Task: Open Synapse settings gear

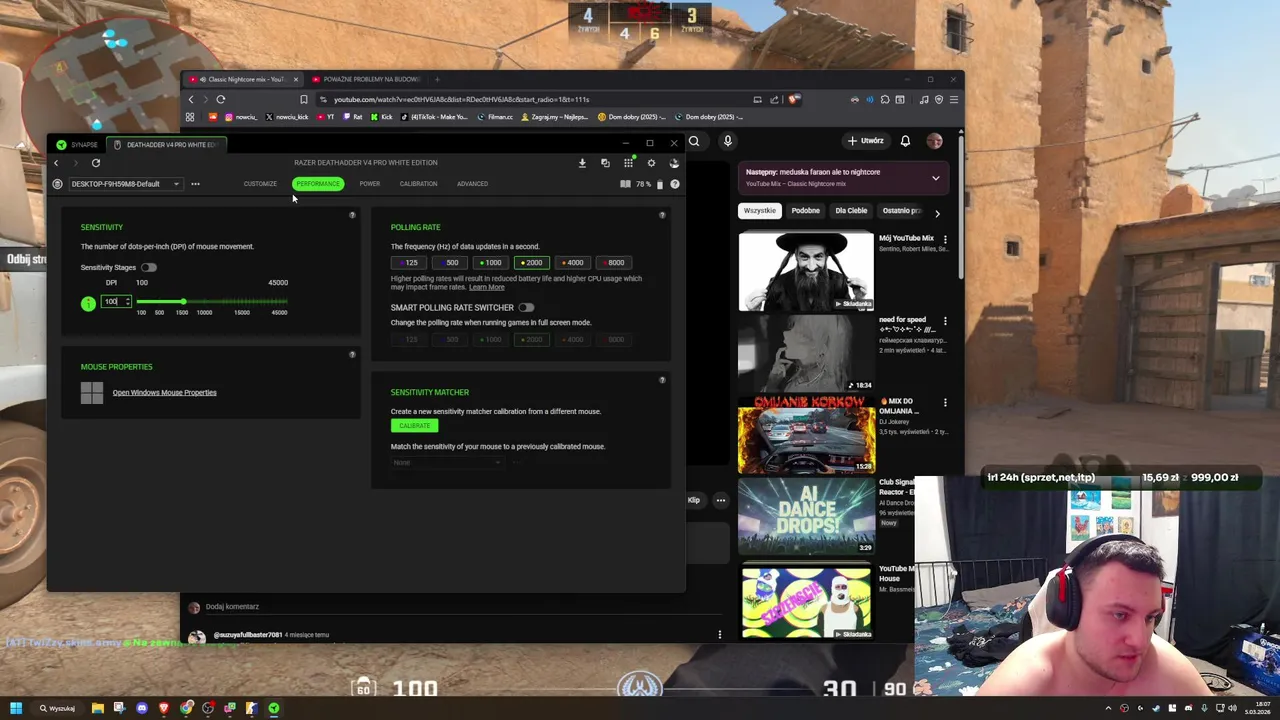Action: [x=651, y=163]
